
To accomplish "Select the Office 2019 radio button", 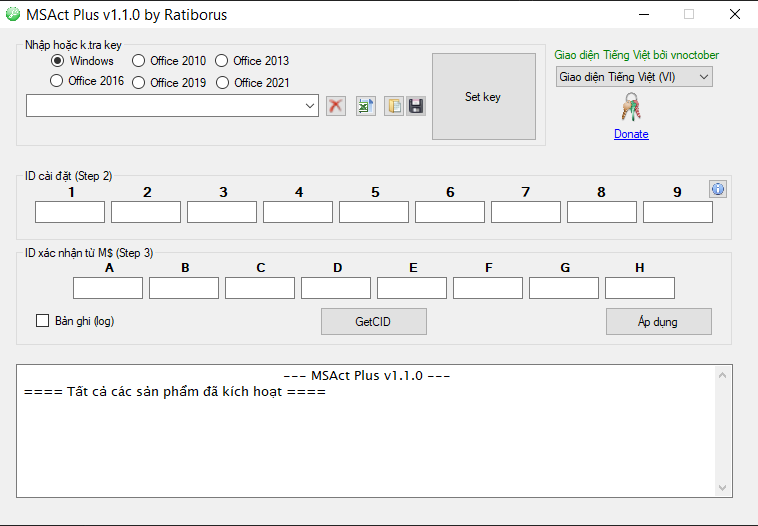I will 169,83.
